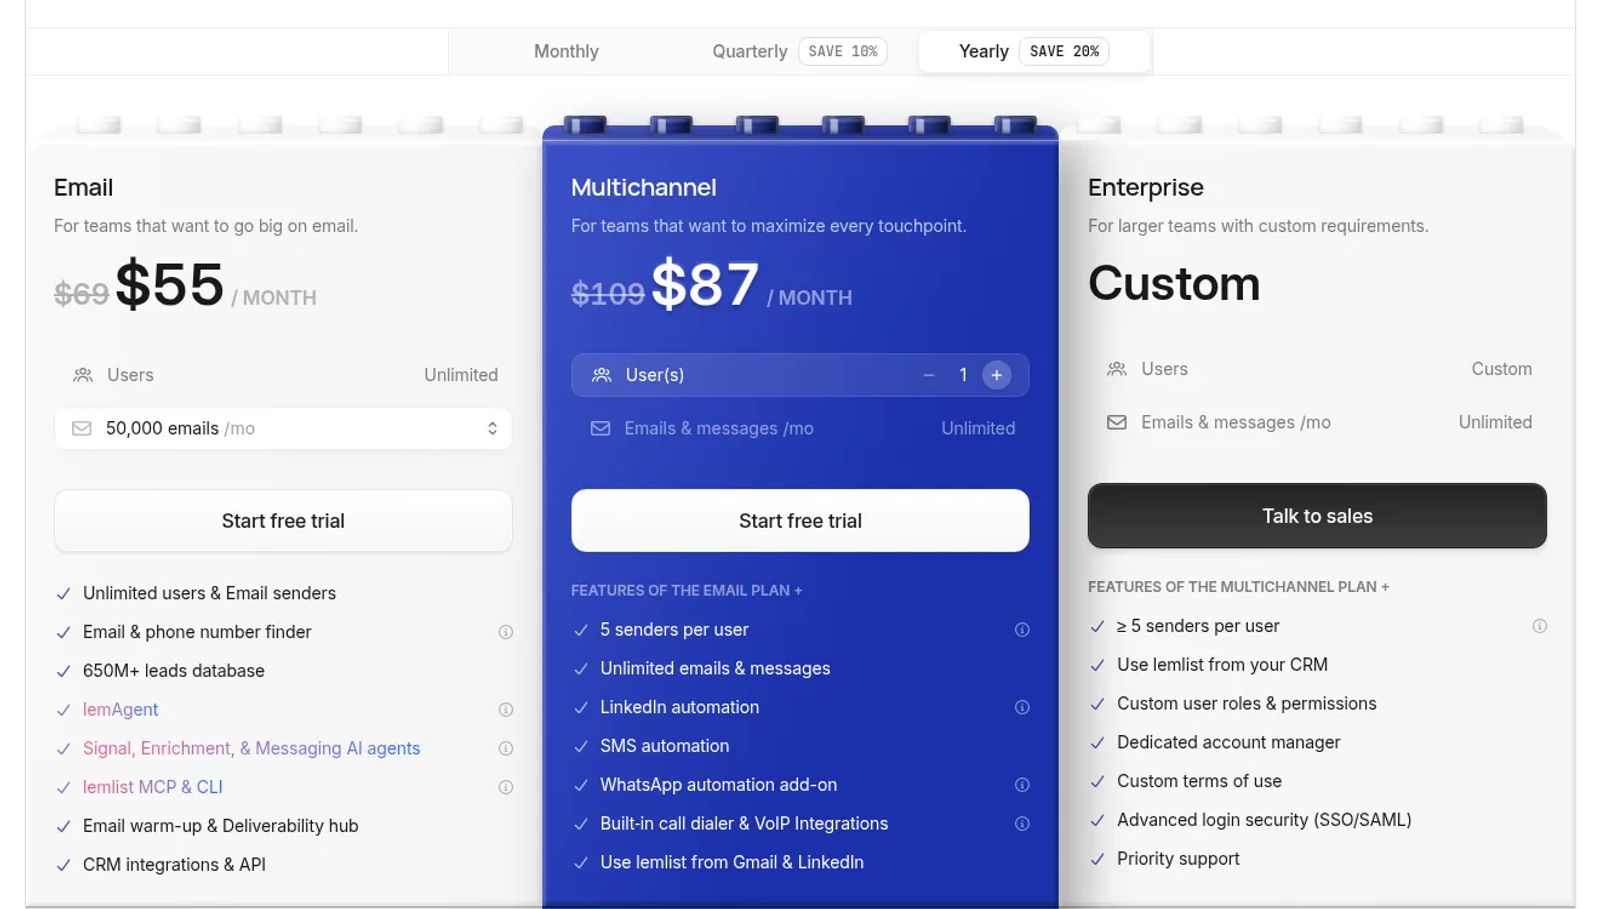The image size is (1600, 909).
Task: Start free trial for Email plan
Action: [283, 521]
